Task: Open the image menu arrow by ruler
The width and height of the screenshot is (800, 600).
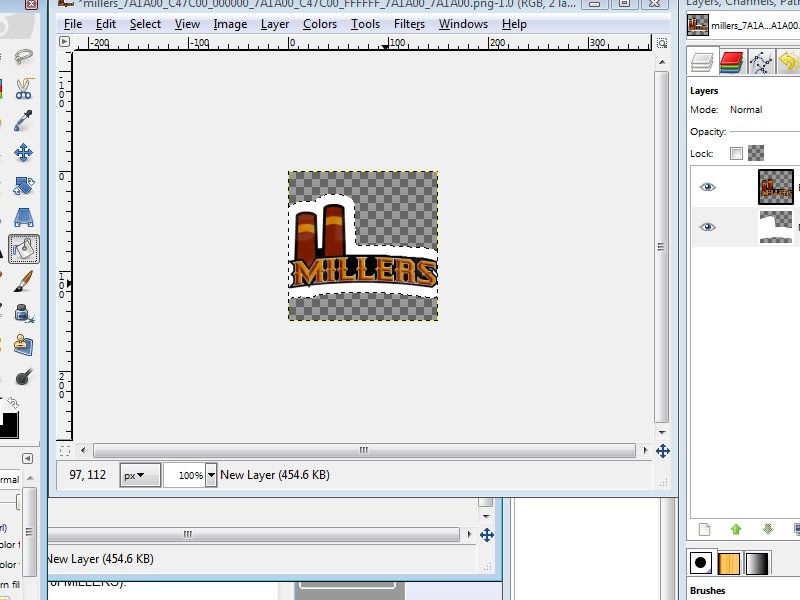Action: point(65,42)
